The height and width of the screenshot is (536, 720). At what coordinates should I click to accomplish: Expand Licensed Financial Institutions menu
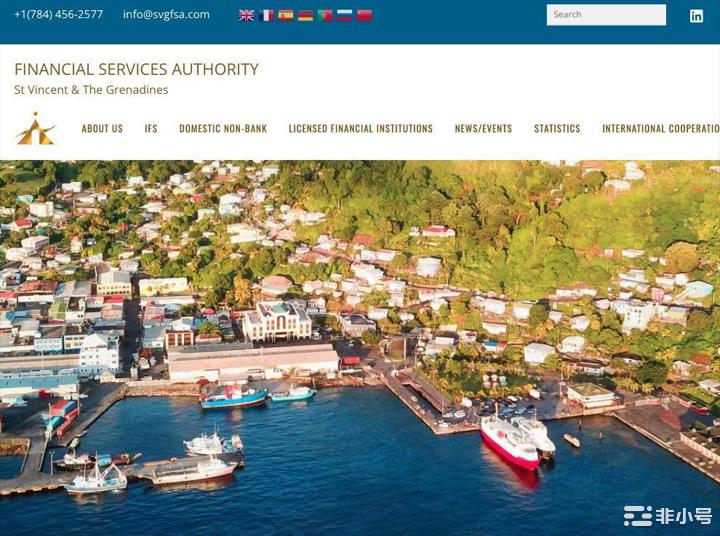click(x=360, y=129)
